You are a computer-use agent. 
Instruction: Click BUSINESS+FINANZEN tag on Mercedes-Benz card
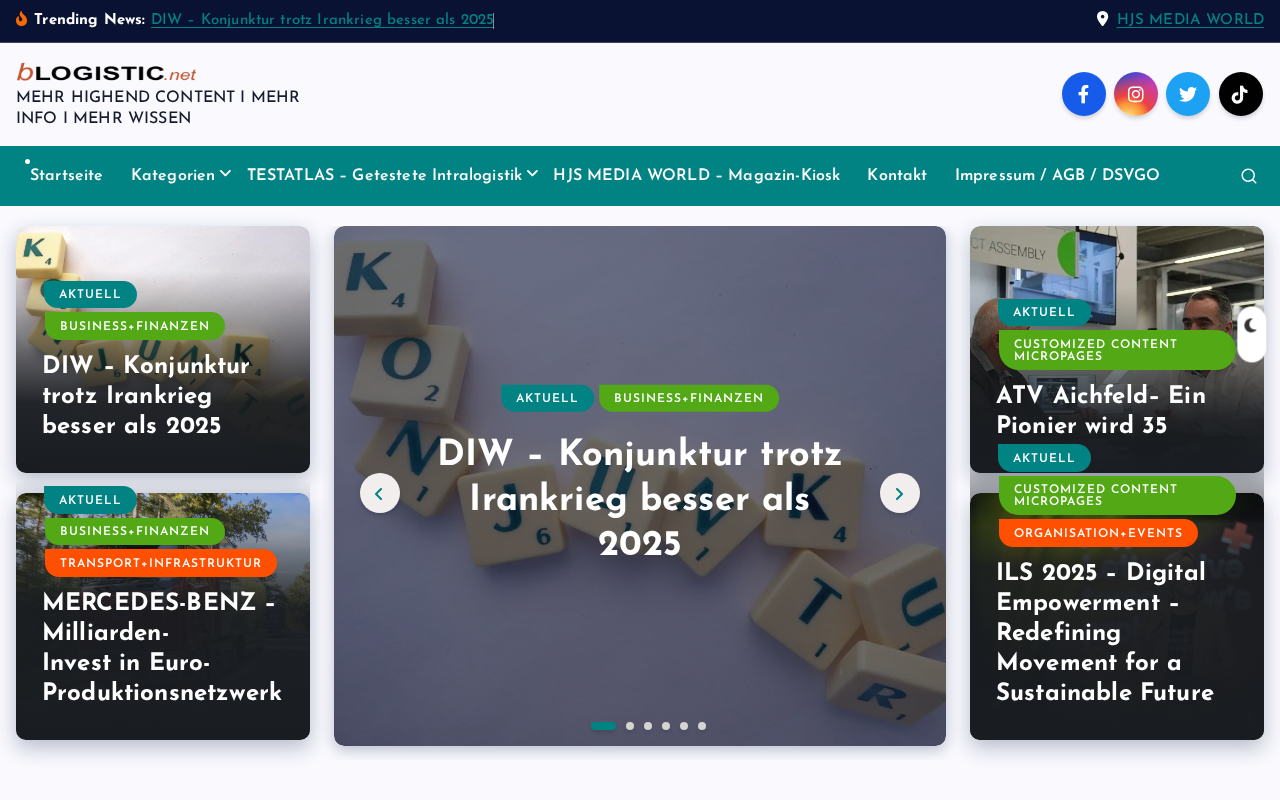pos(135,532)
